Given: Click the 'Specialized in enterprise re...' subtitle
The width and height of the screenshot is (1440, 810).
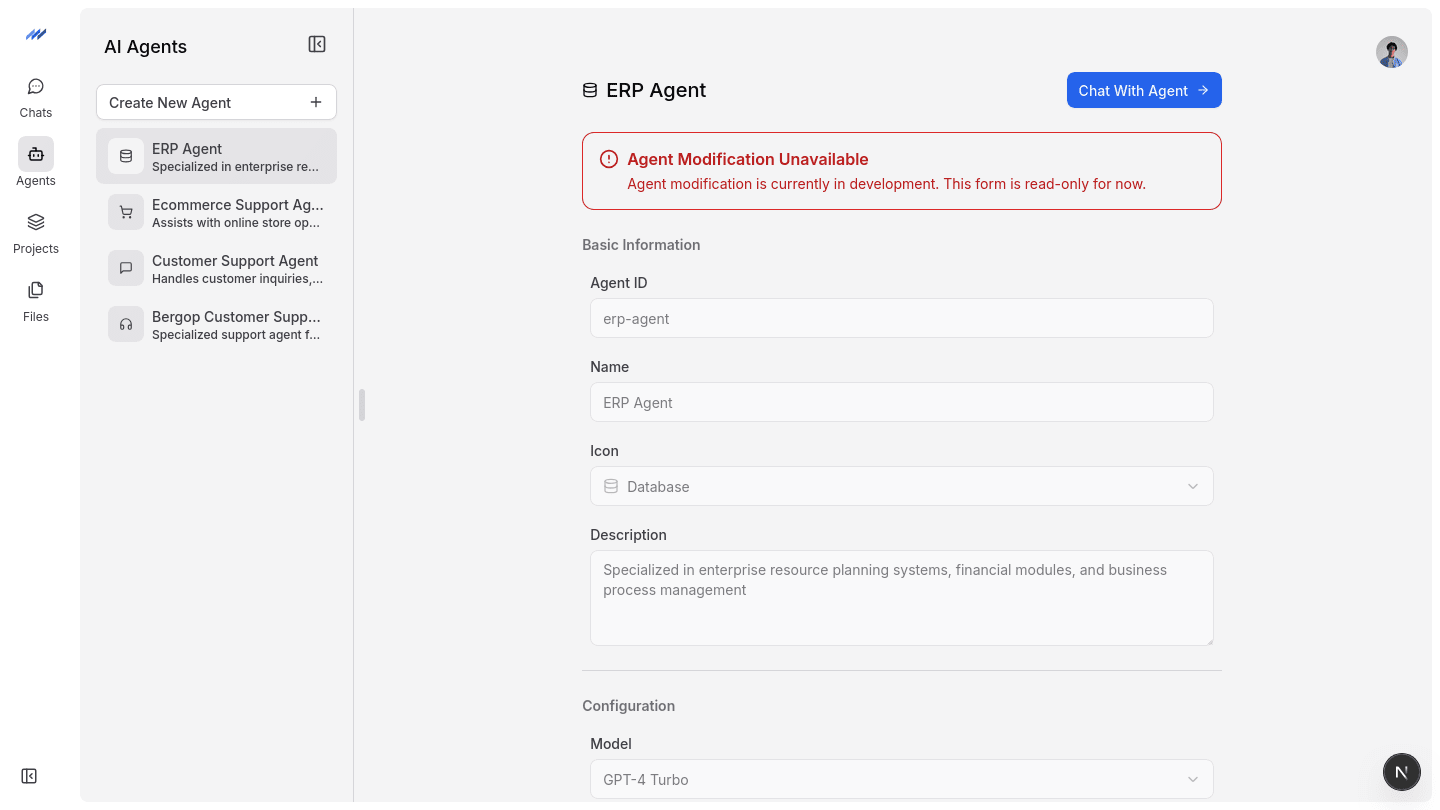Looking at the screenshot, I should tap(236, 167).
